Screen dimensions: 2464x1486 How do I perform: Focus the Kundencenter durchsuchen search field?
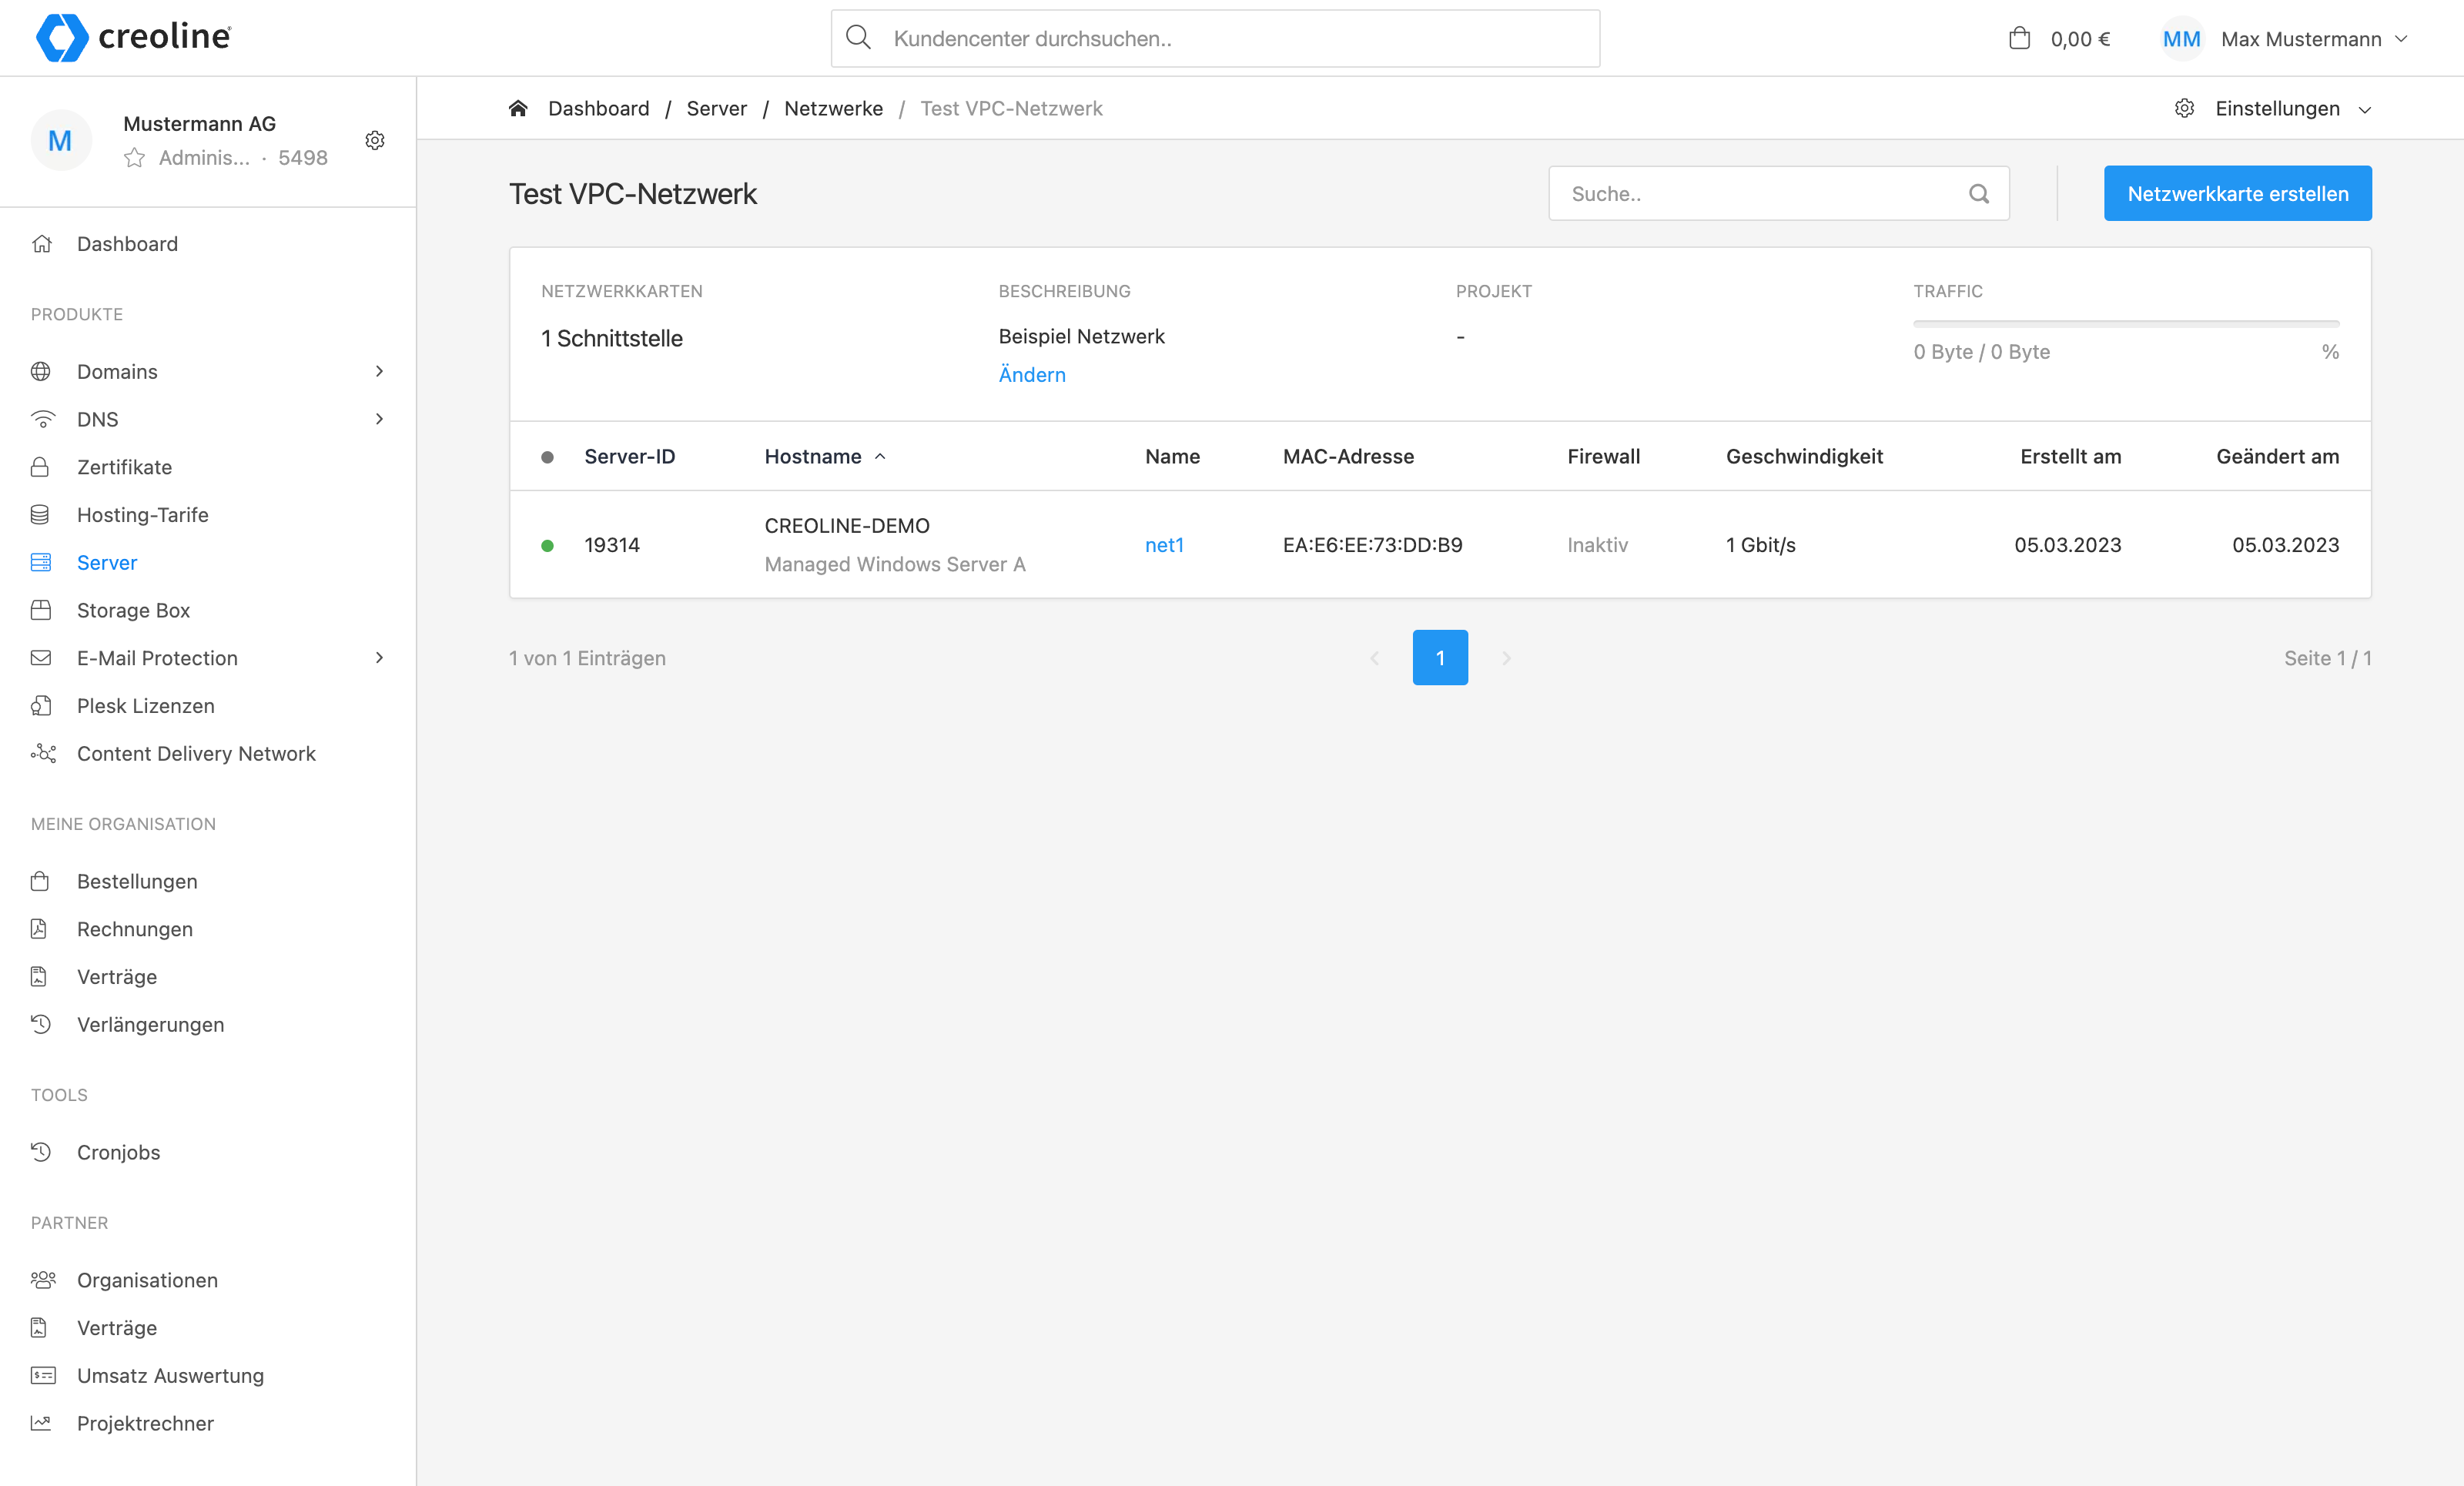(x=1215, y=39)
